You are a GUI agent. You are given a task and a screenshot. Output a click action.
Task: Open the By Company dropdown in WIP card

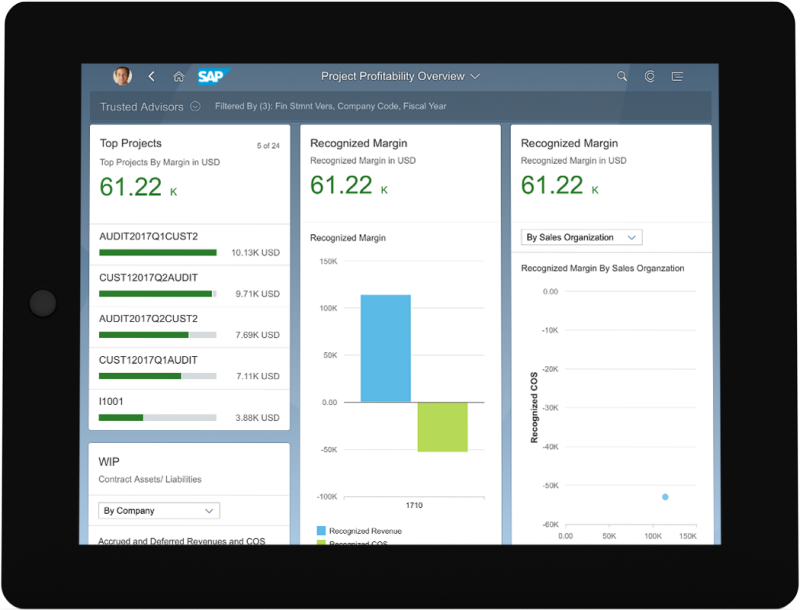tap(157, 510)
